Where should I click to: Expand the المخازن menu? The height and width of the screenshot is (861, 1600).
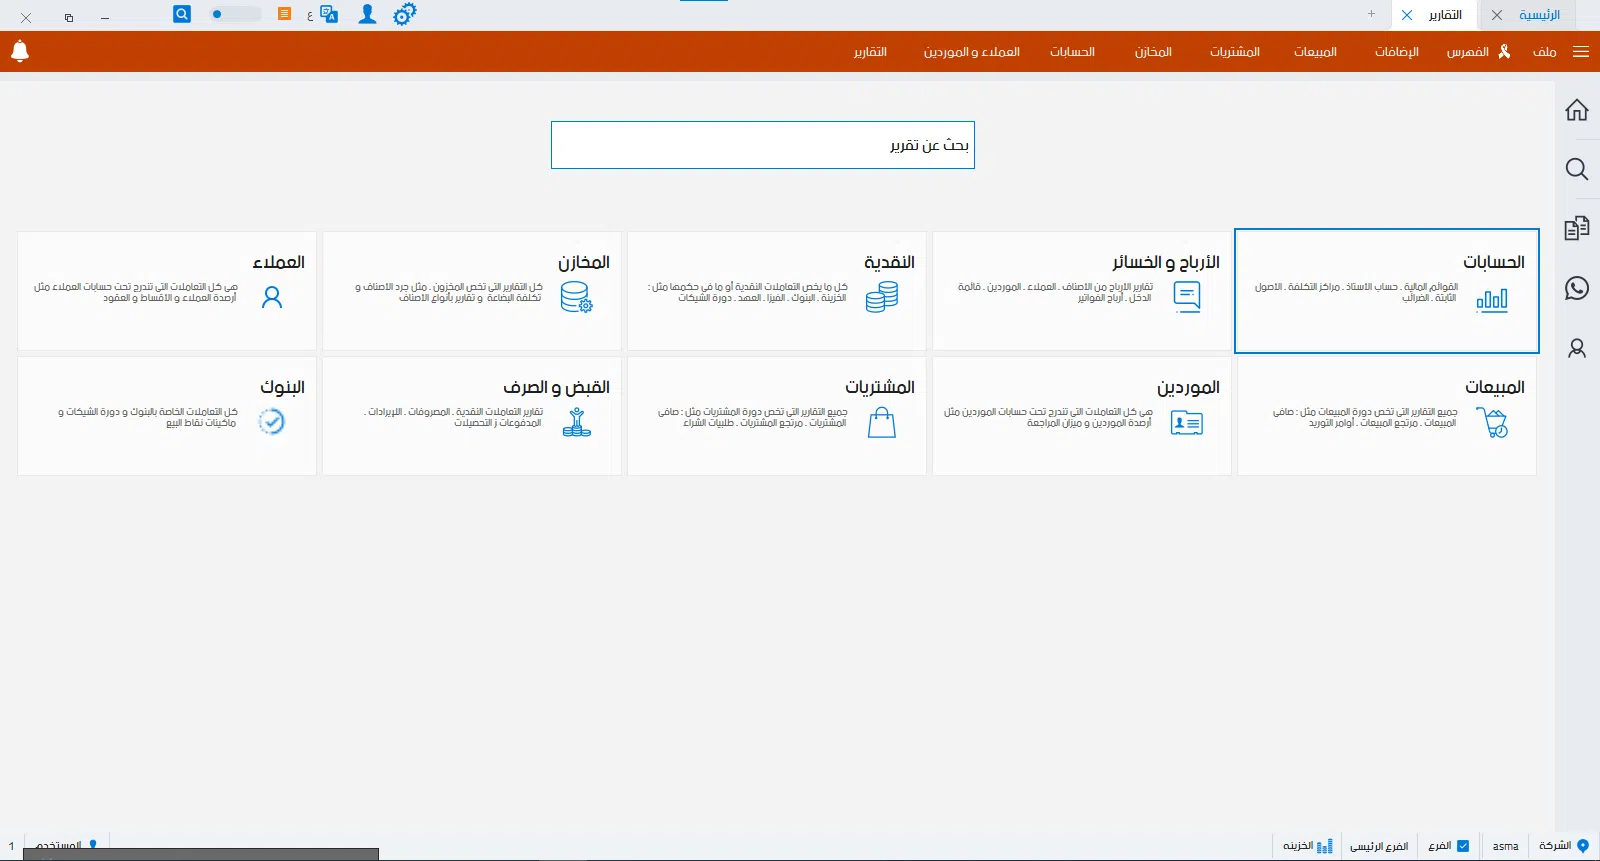(x=1153, y=52)
